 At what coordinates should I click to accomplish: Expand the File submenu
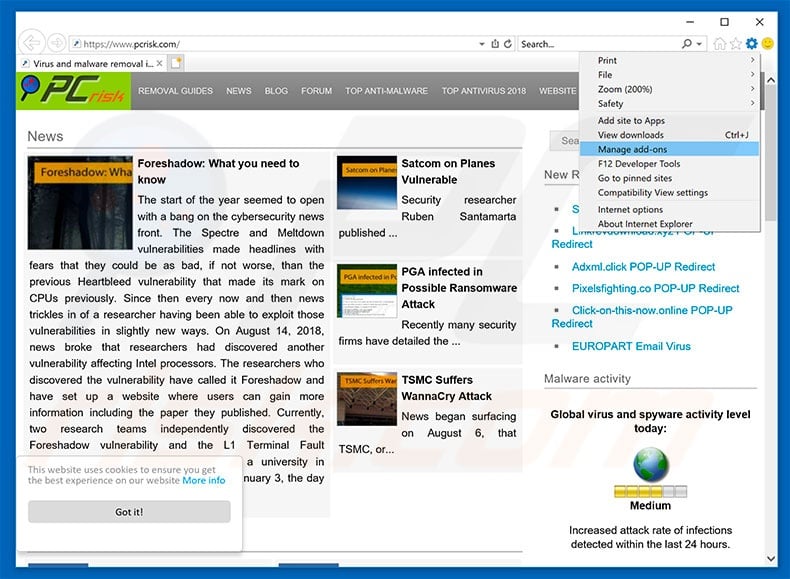click(x=753, y=75)
